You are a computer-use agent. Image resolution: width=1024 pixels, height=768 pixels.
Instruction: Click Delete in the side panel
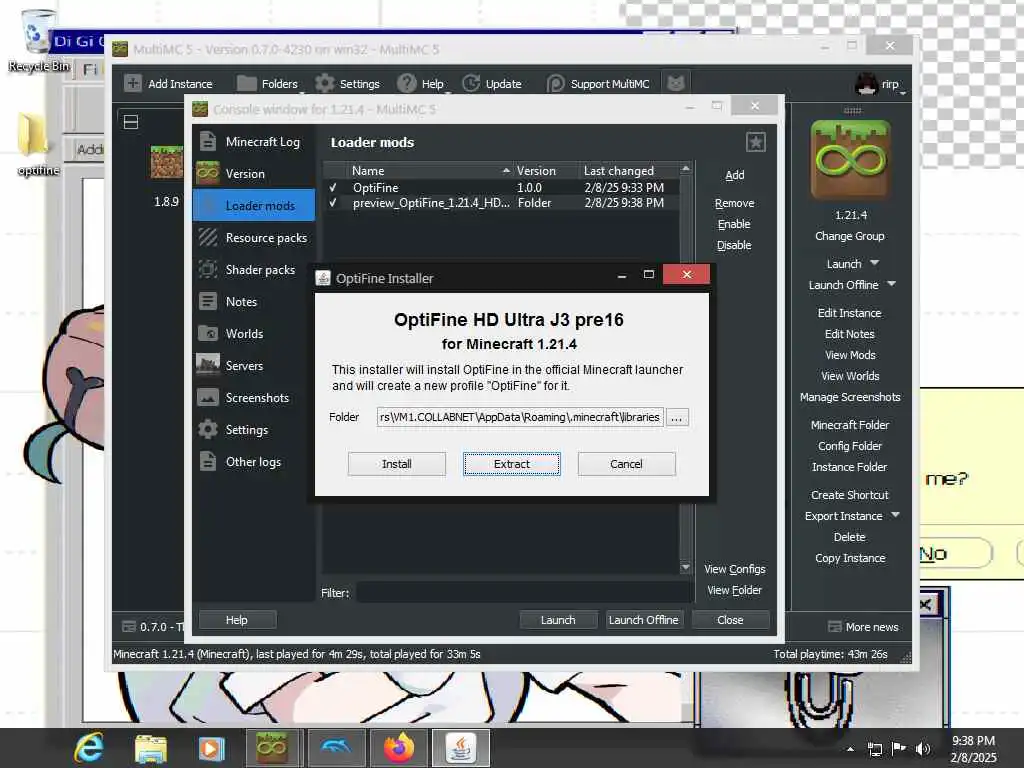click(849, 537)
